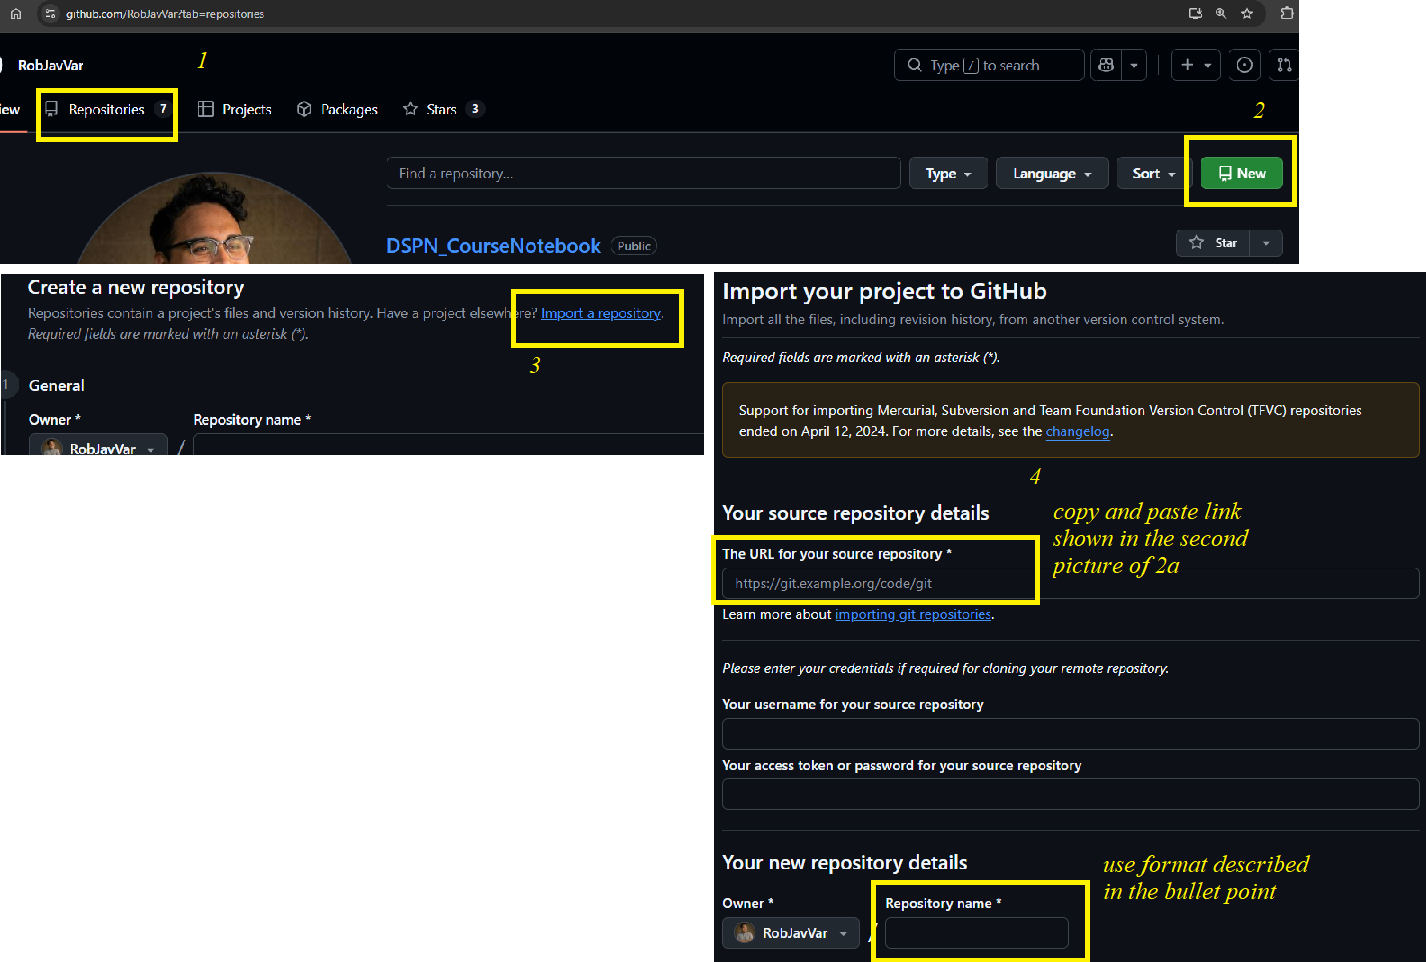The height and width of the screenshot is (962, 1426).
Task: Open the Type filter dropdown
Action: point(948,173)
